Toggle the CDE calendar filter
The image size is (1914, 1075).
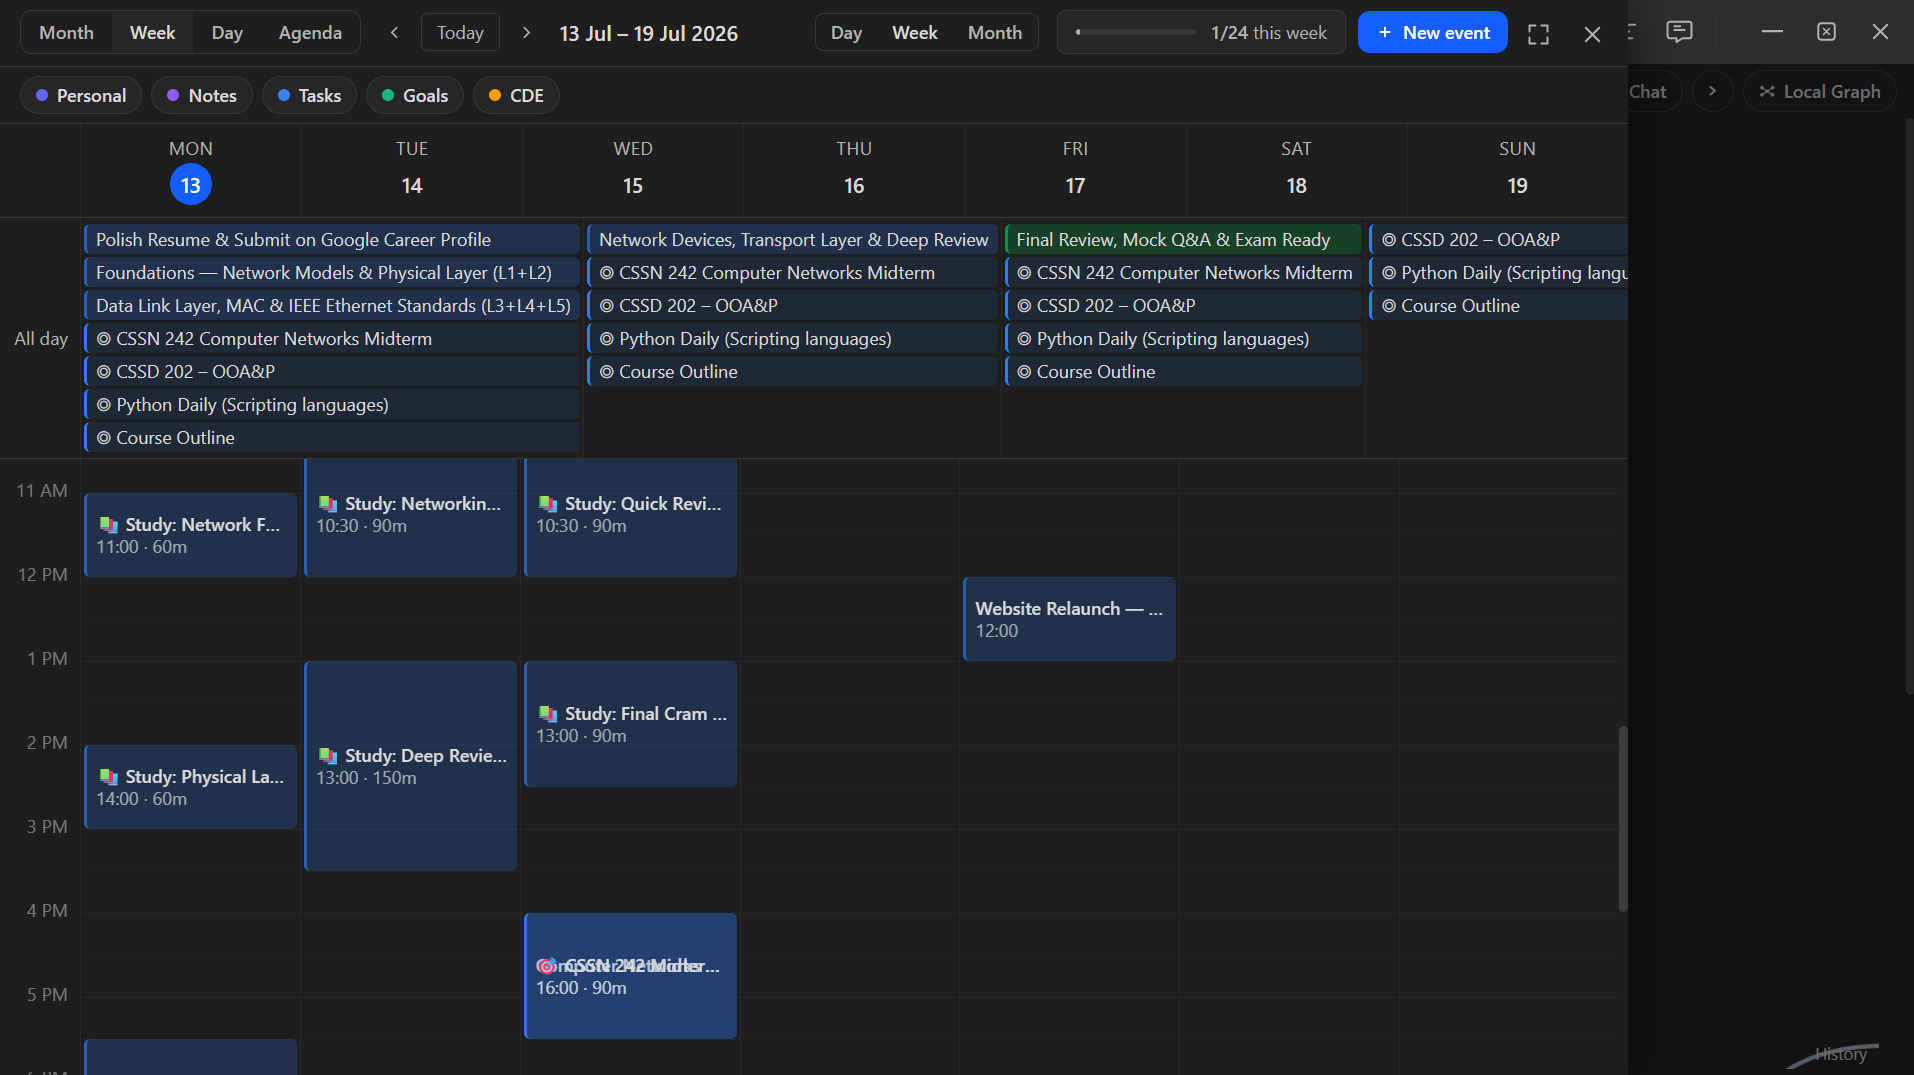[x=516, y=95]
